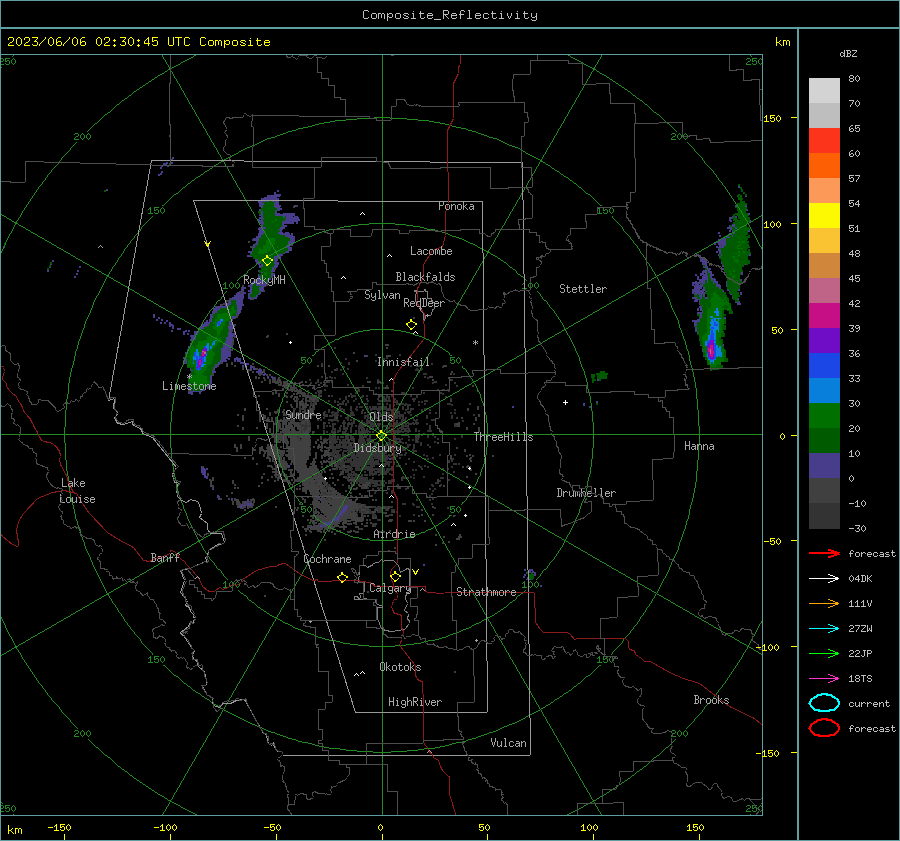Click the green swatch below 30 dBZ
The width and height of the screenshot is (900, 841).
[x=824, y=416]
